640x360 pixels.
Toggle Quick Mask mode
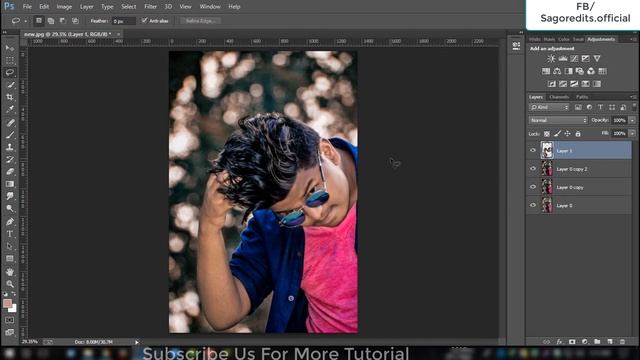click(x=10, y=320)
